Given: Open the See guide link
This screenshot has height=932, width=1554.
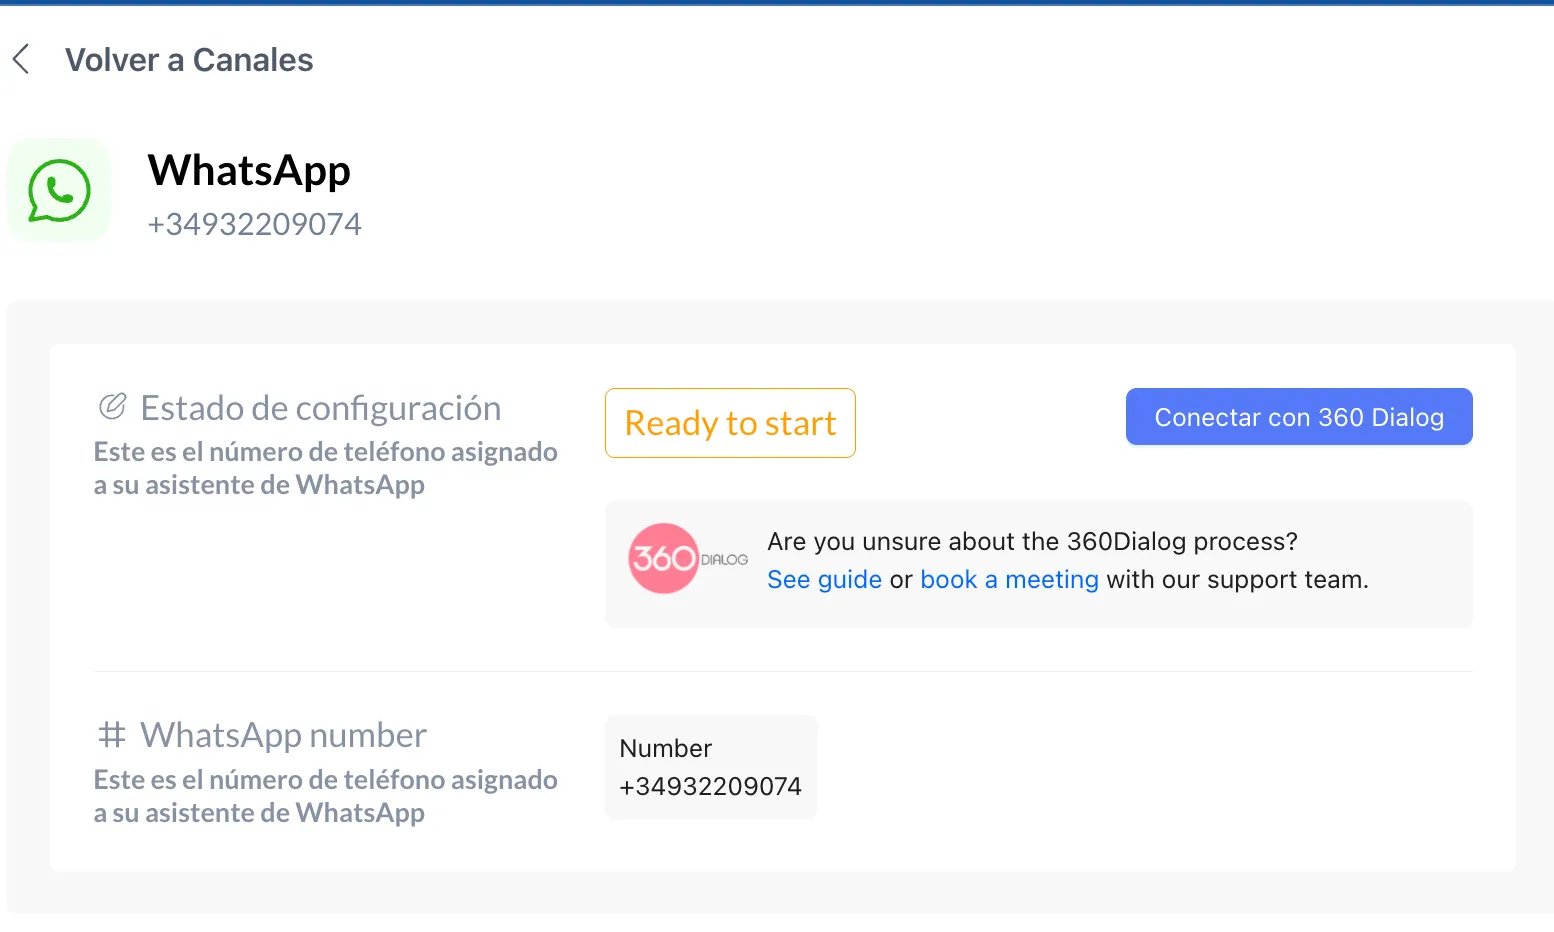Looking at the screenshot, I should [x=824, y=580].
